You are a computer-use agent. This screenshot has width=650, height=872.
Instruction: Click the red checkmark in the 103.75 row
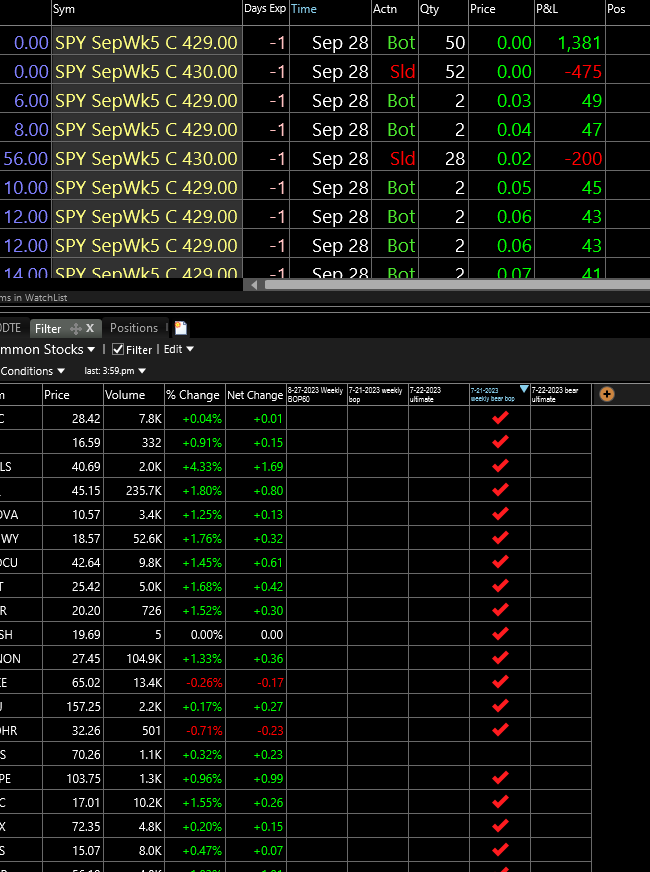(x=501, y=778)
